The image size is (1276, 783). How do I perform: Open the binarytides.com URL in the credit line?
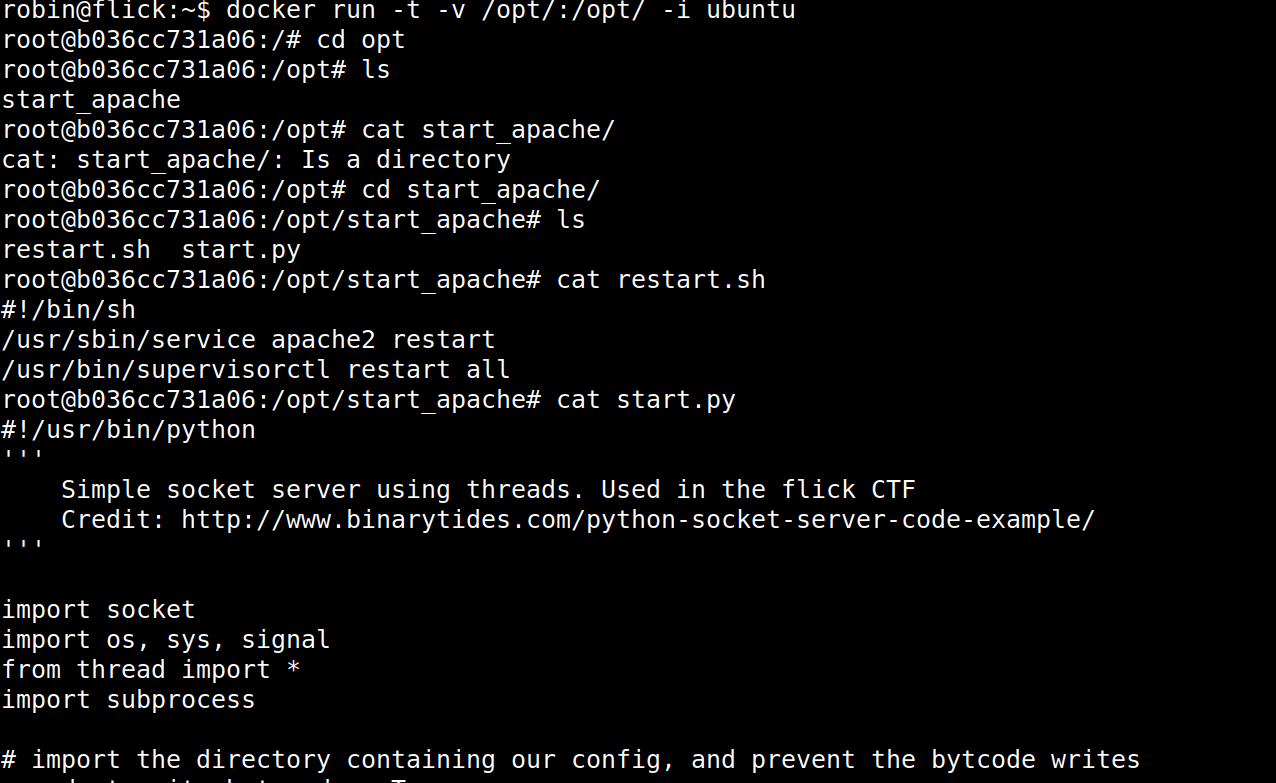638,520
